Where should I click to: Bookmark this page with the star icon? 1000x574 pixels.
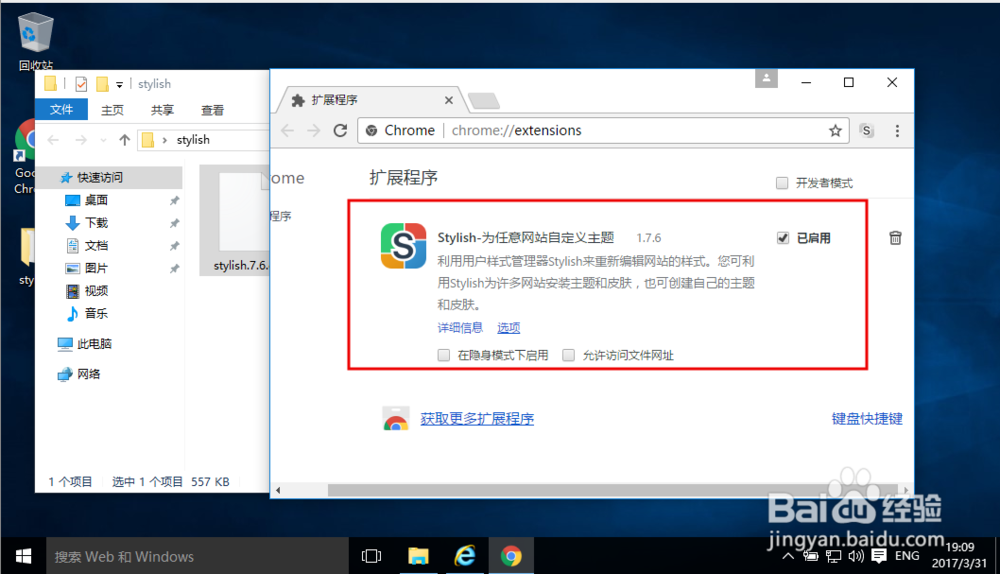tap(835, 131)
